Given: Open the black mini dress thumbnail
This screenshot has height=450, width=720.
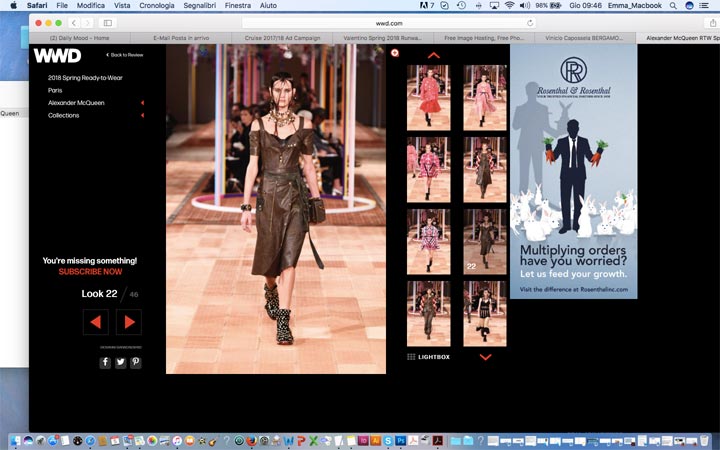Looking at the screenshot, I should point(485,314).
